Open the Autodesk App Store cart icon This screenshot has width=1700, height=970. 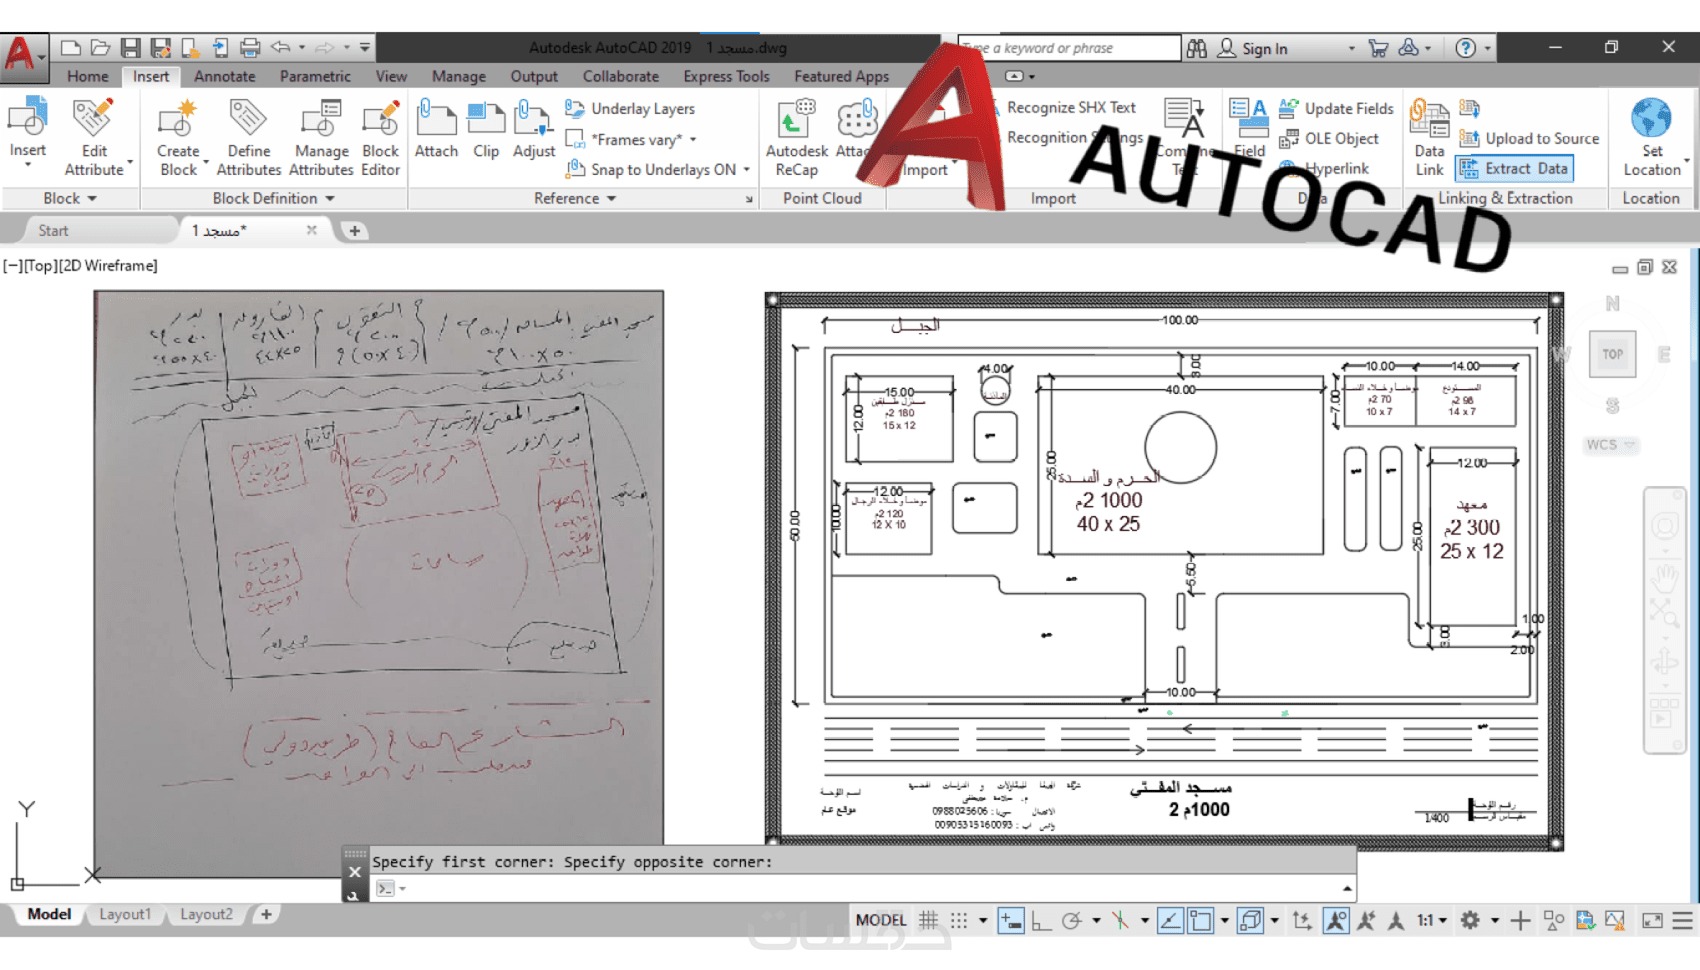point(1378,48)
